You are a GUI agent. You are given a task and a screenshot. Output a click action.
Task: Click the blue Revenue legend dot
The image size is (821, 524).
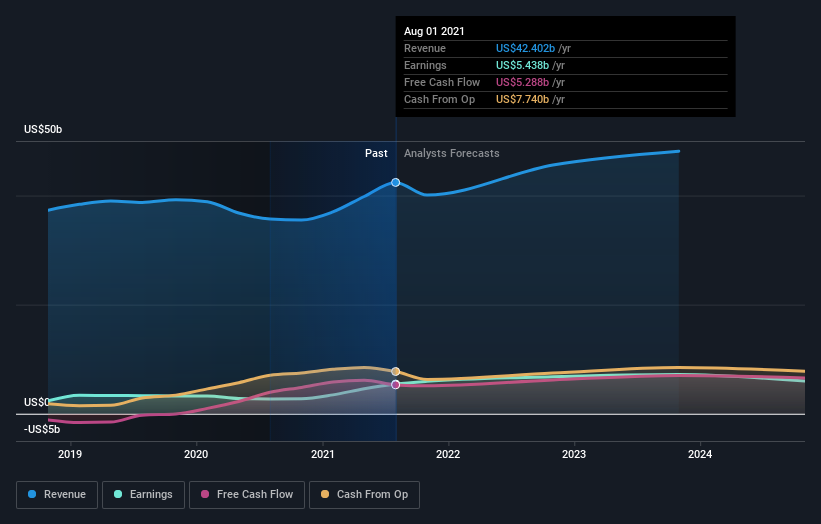[32, 494]
